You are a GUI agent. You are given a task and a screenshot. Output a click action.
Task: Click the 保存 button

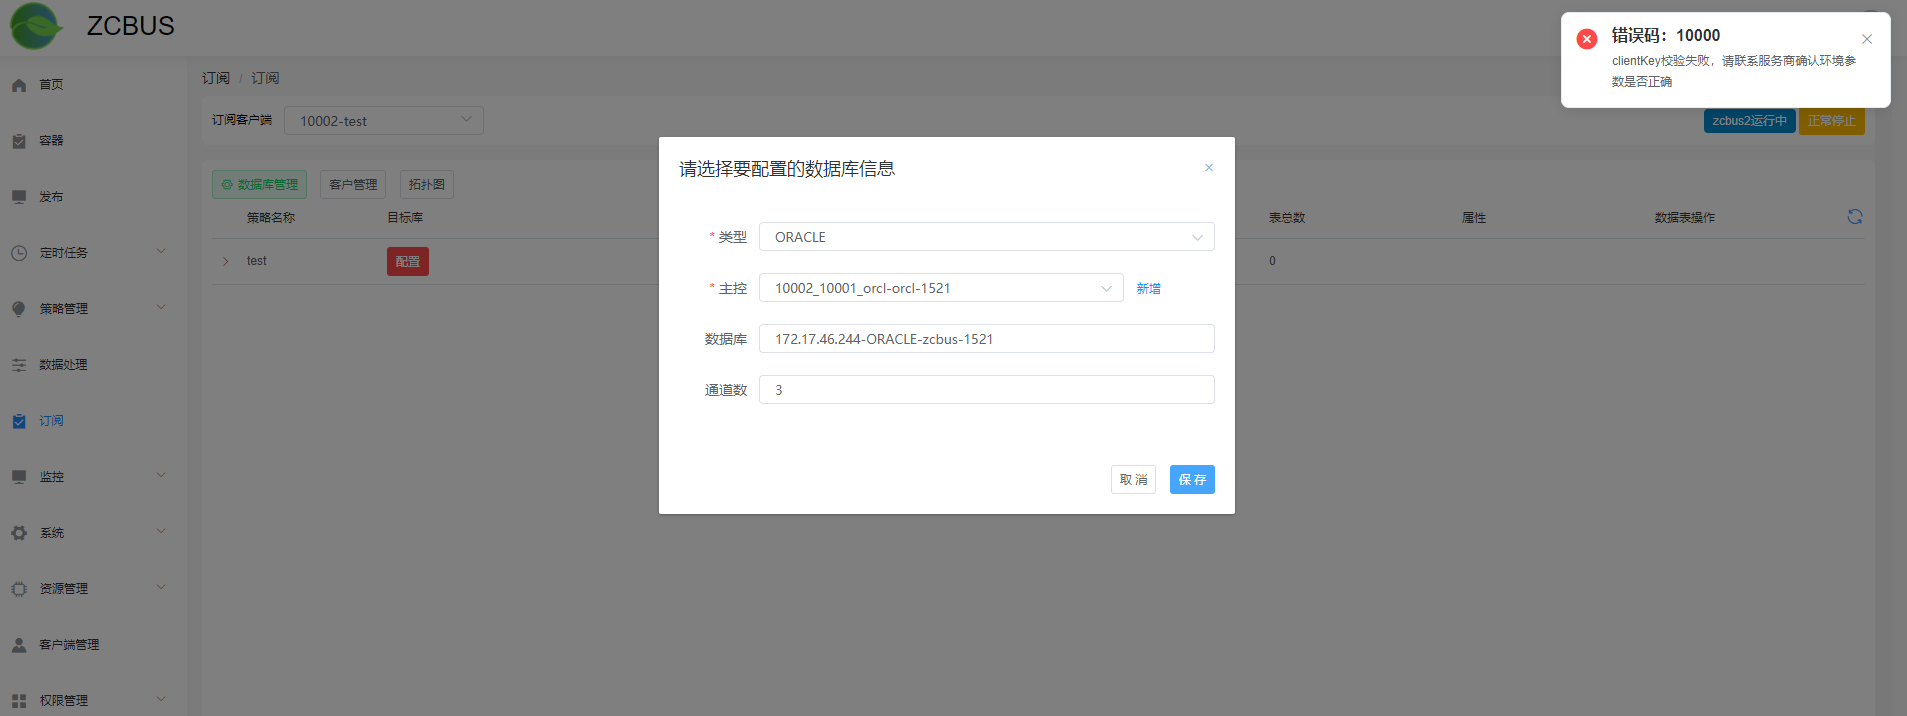pyautogui.click(x=1191, y=480)
